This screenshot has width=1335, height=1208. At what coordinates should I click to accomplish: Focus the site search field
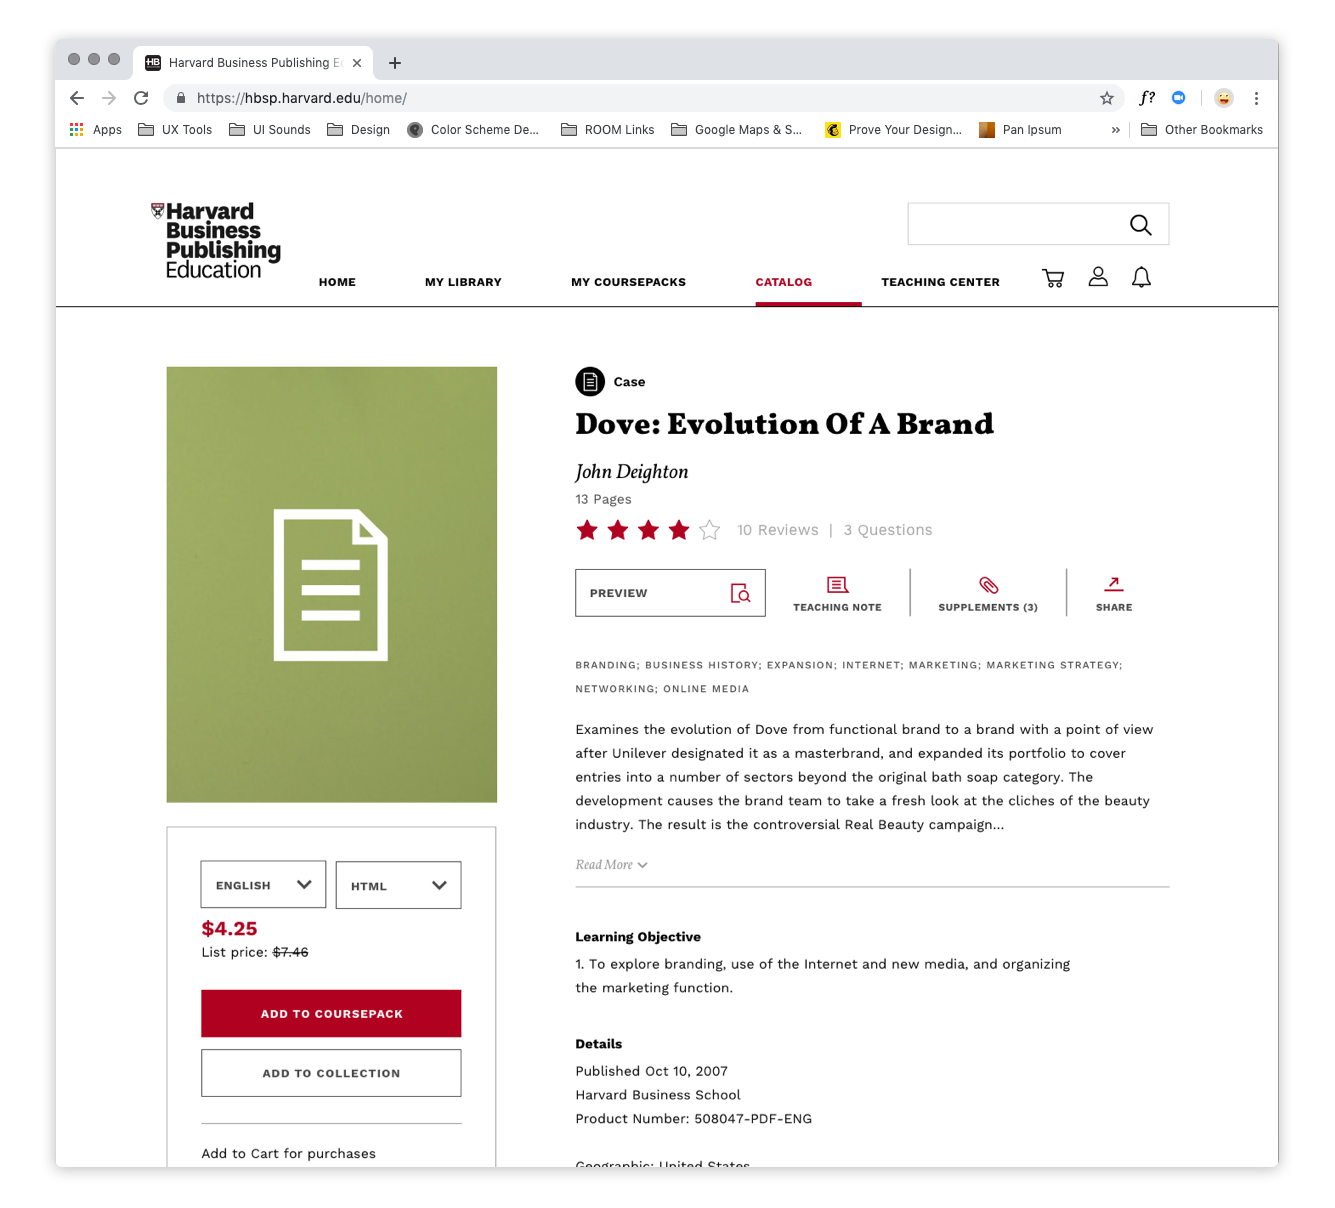point(1038,224)
